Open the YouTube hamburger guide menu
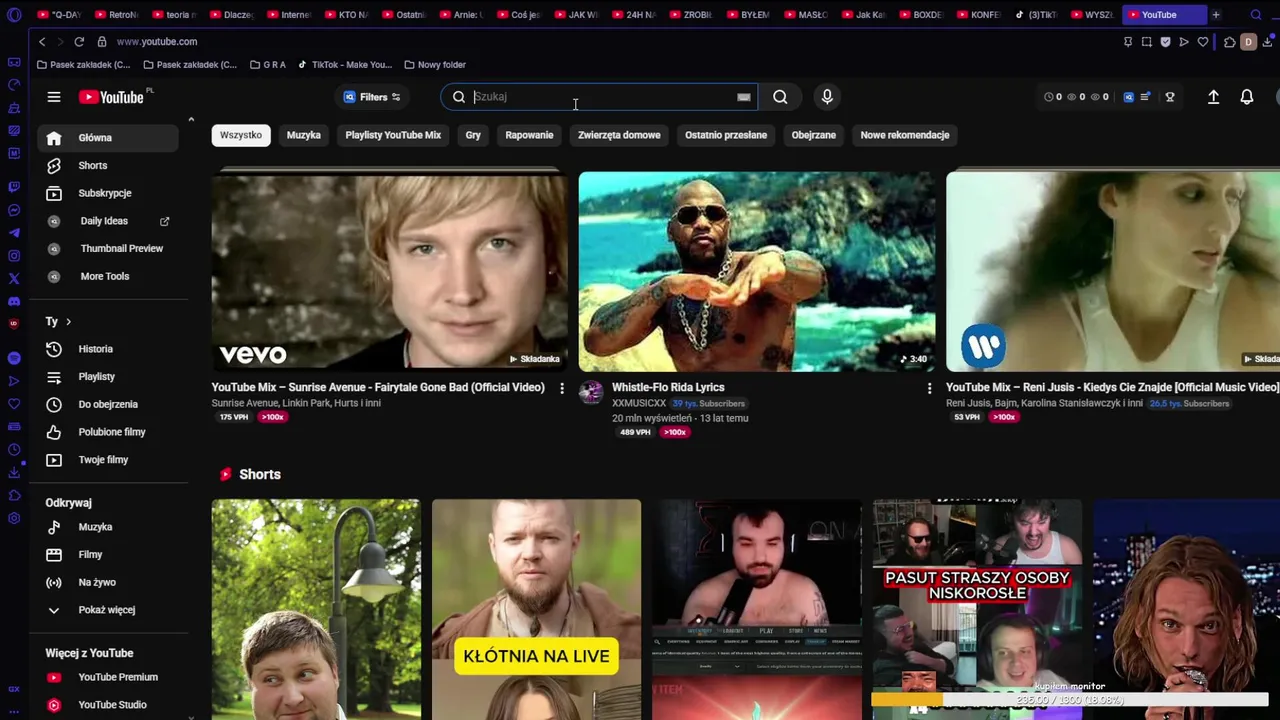Image resolution: width=1280 pixels, height=720 pixels. [x=54, y=97]
